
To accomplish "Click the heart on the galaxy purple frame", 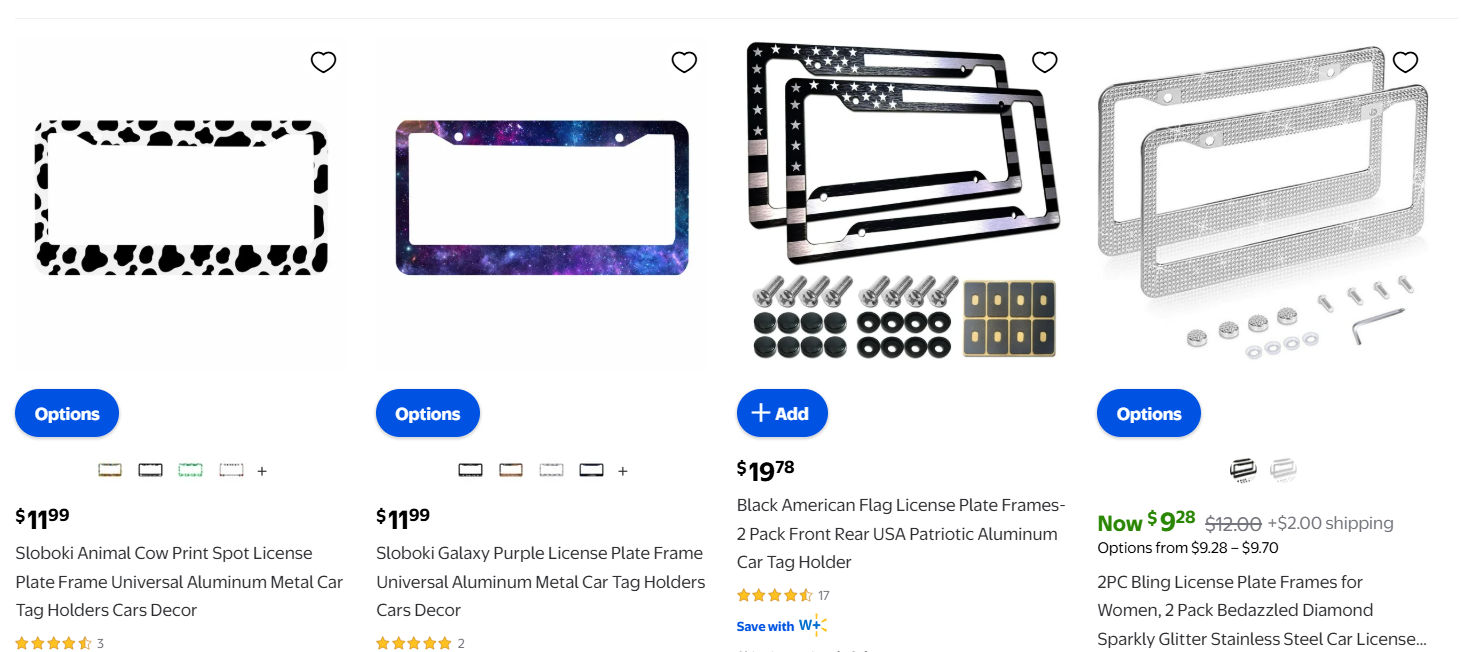I will (x=684, y=63).
